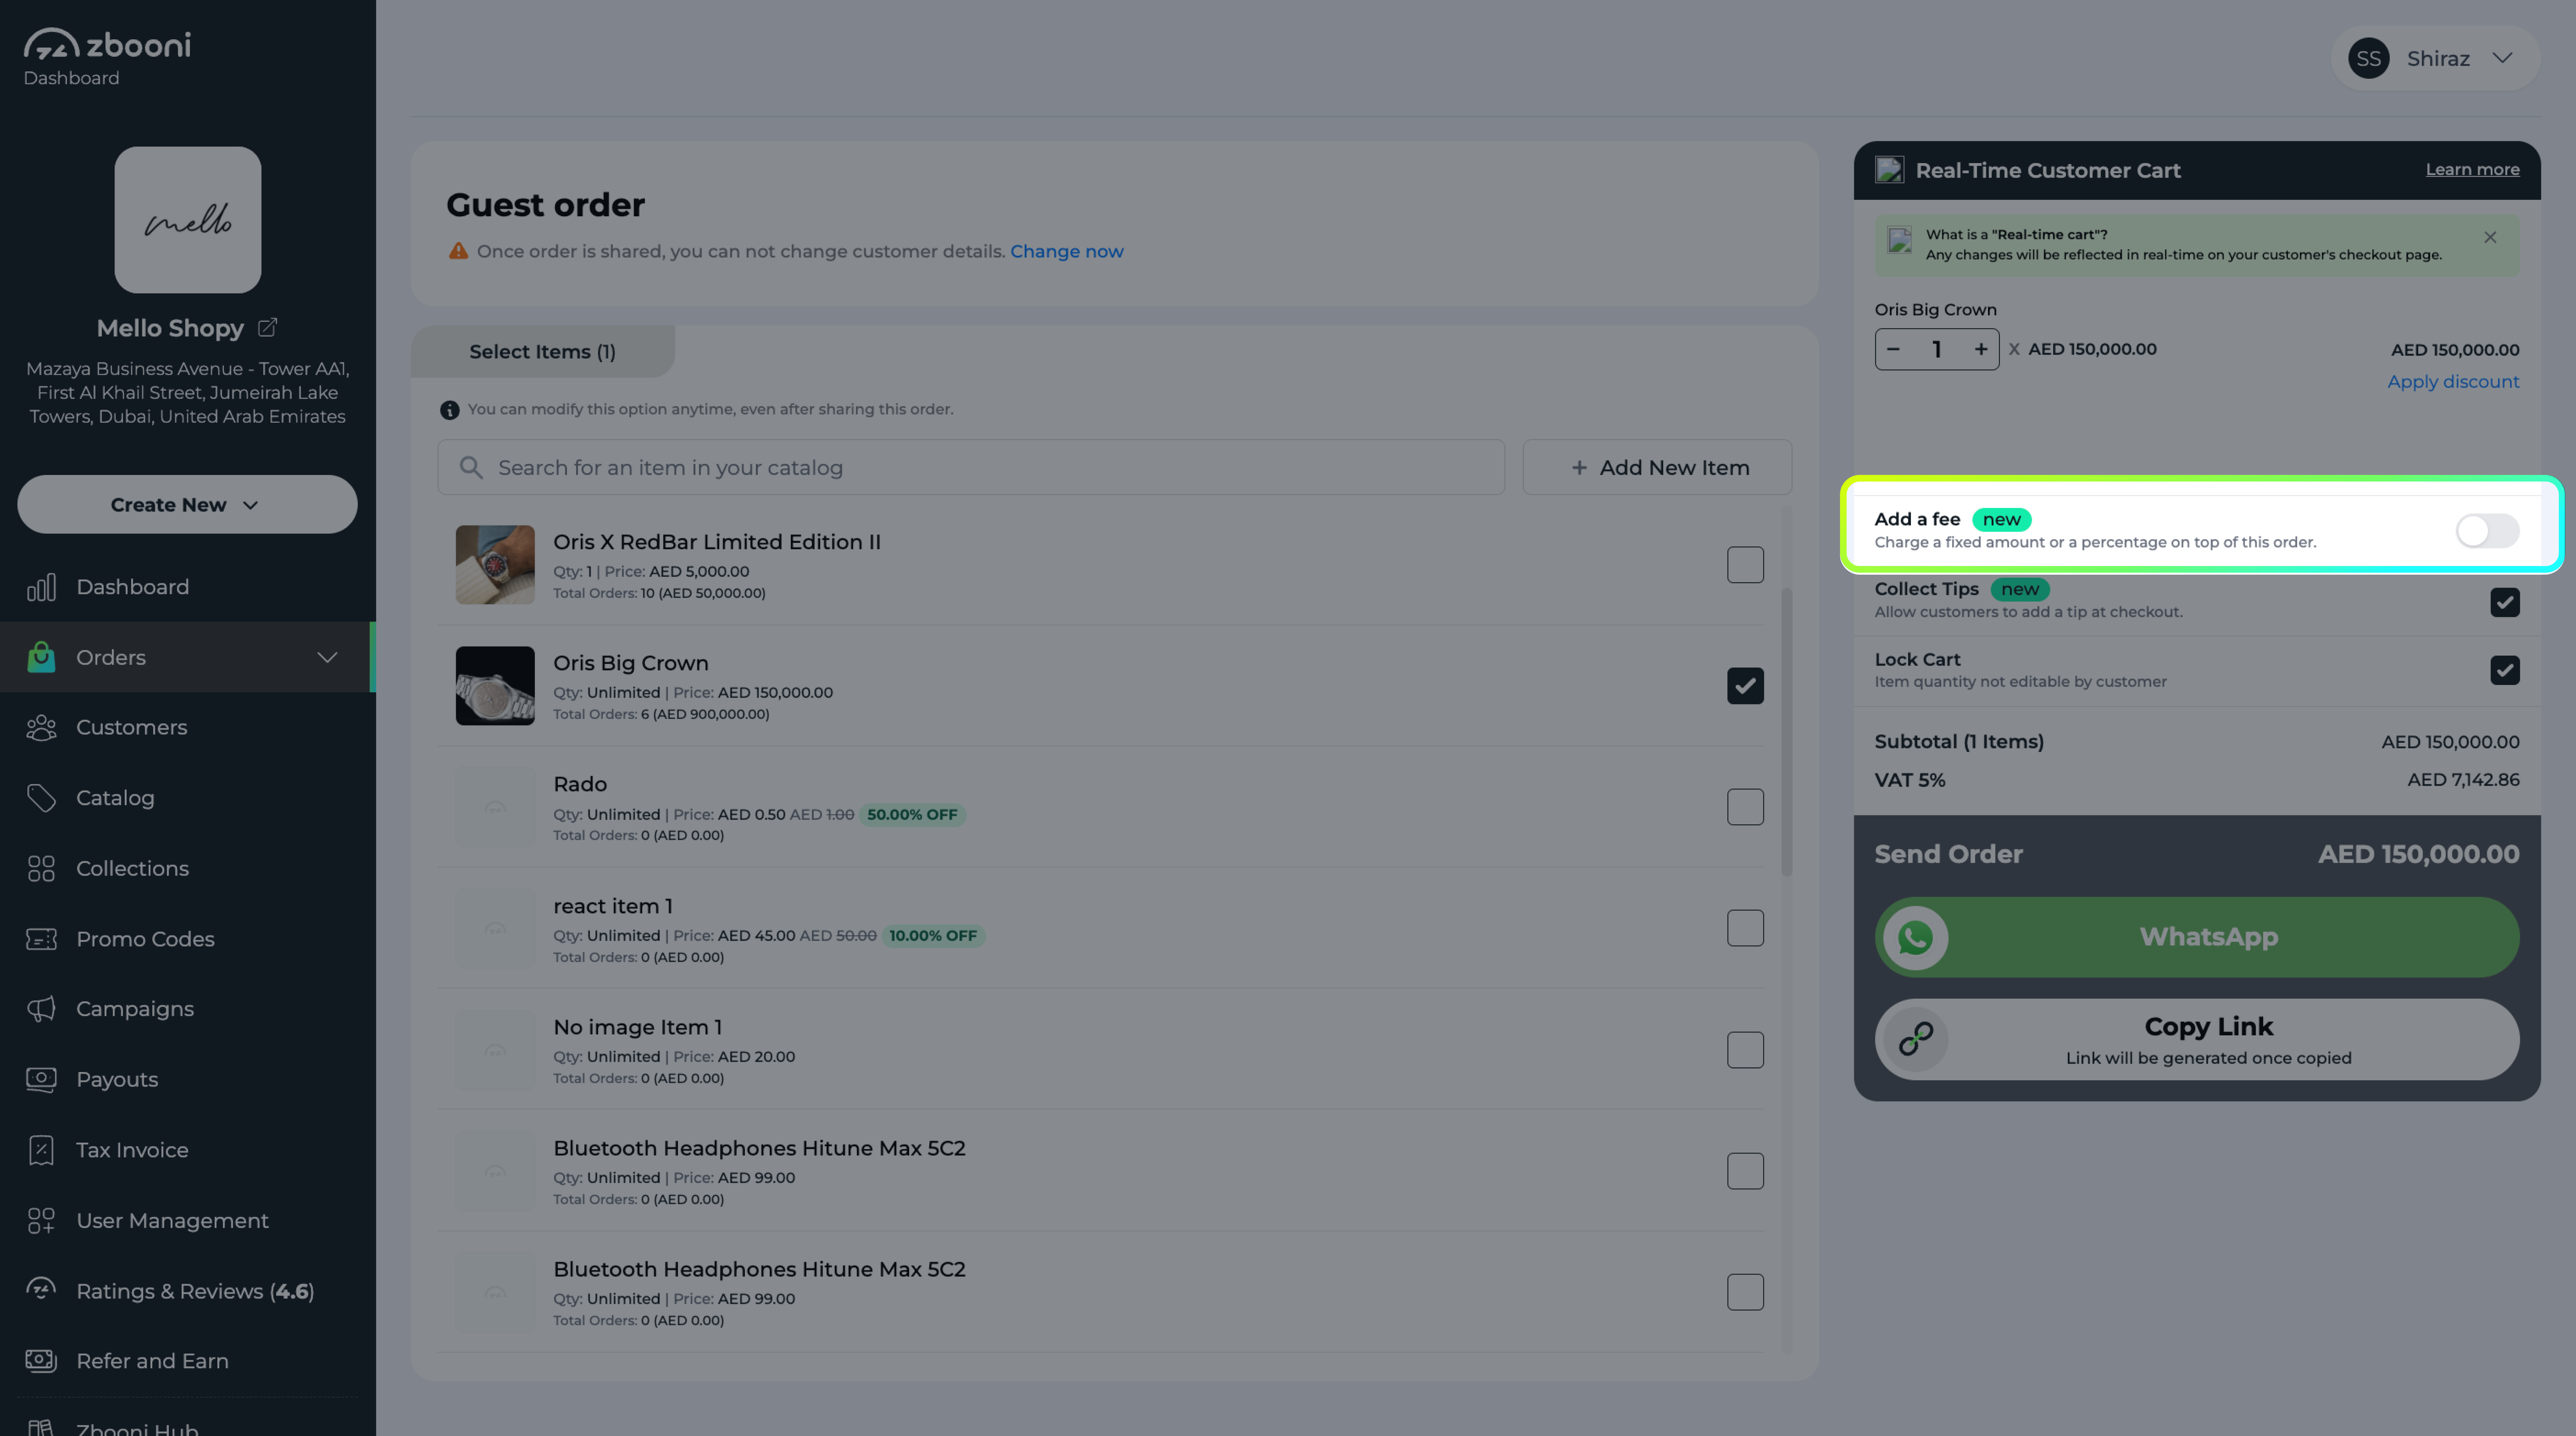Screen dimensions: 2576x1436
Task: Click the cart quantity field showing 1
Action: pyautogui.click(x=1937, y=349)
